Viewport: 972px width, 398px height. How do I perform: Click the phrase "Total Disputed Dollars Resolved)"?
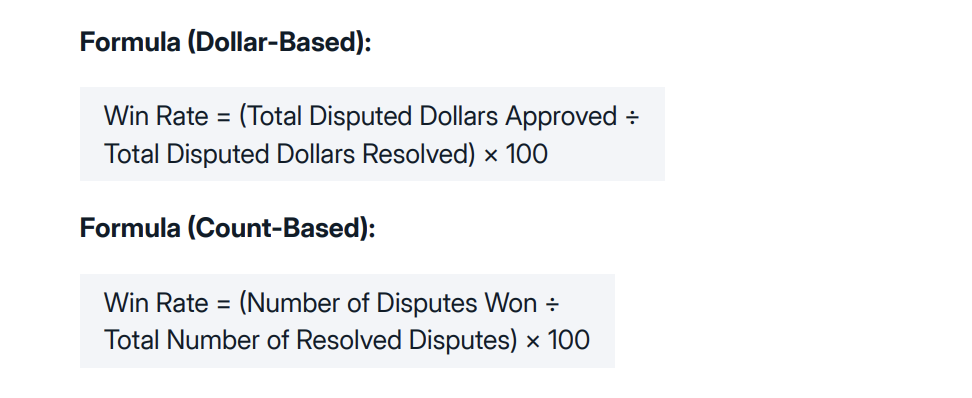point(290,154)
